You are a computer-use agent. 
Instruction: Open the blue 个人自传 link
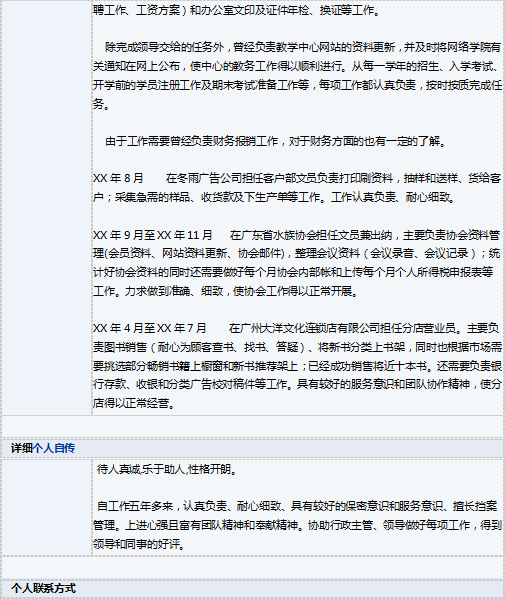coord(54,448)
